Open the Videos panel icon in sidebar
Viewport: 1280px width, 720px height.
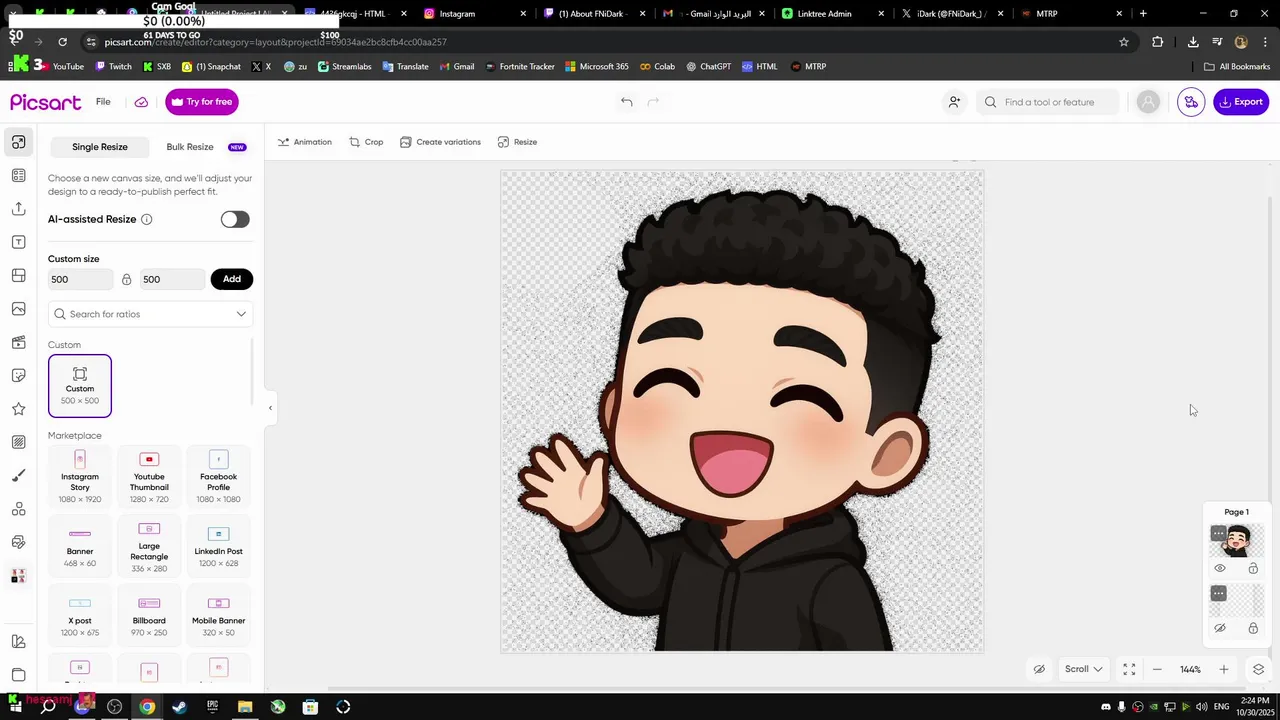click(18, 343)
